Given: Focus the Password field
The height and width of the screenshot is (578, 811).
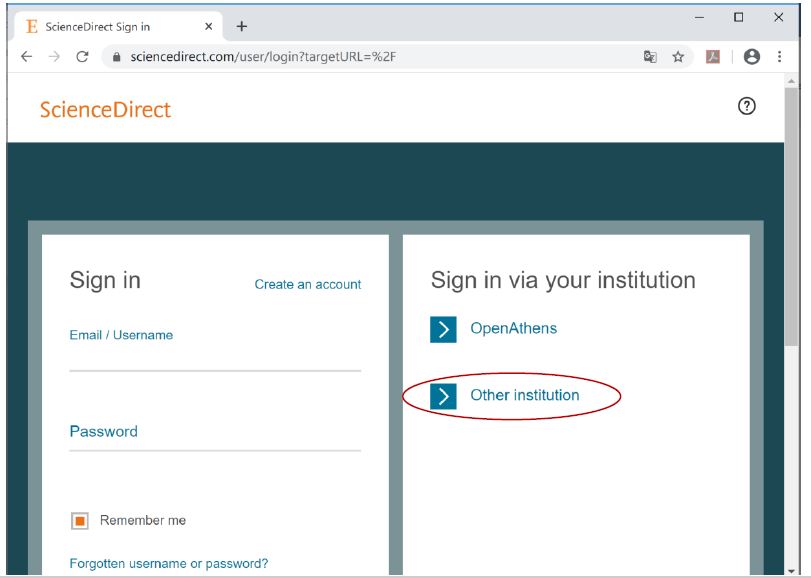Looking at the screenshot, I should coord(215,439).
